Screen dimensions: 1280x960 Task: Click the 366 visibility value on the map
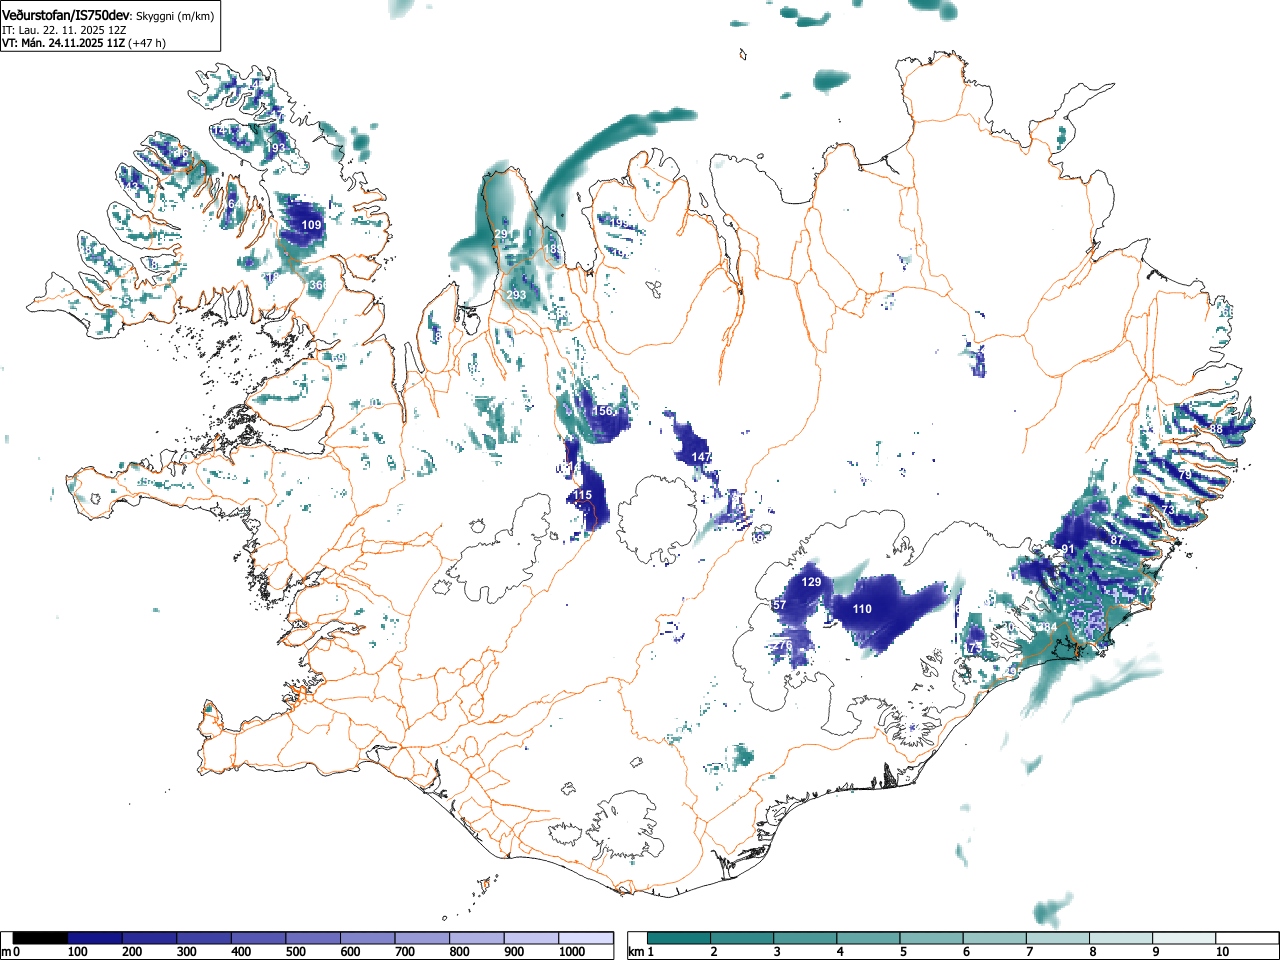pyautogui.click(x=319, y=286)
